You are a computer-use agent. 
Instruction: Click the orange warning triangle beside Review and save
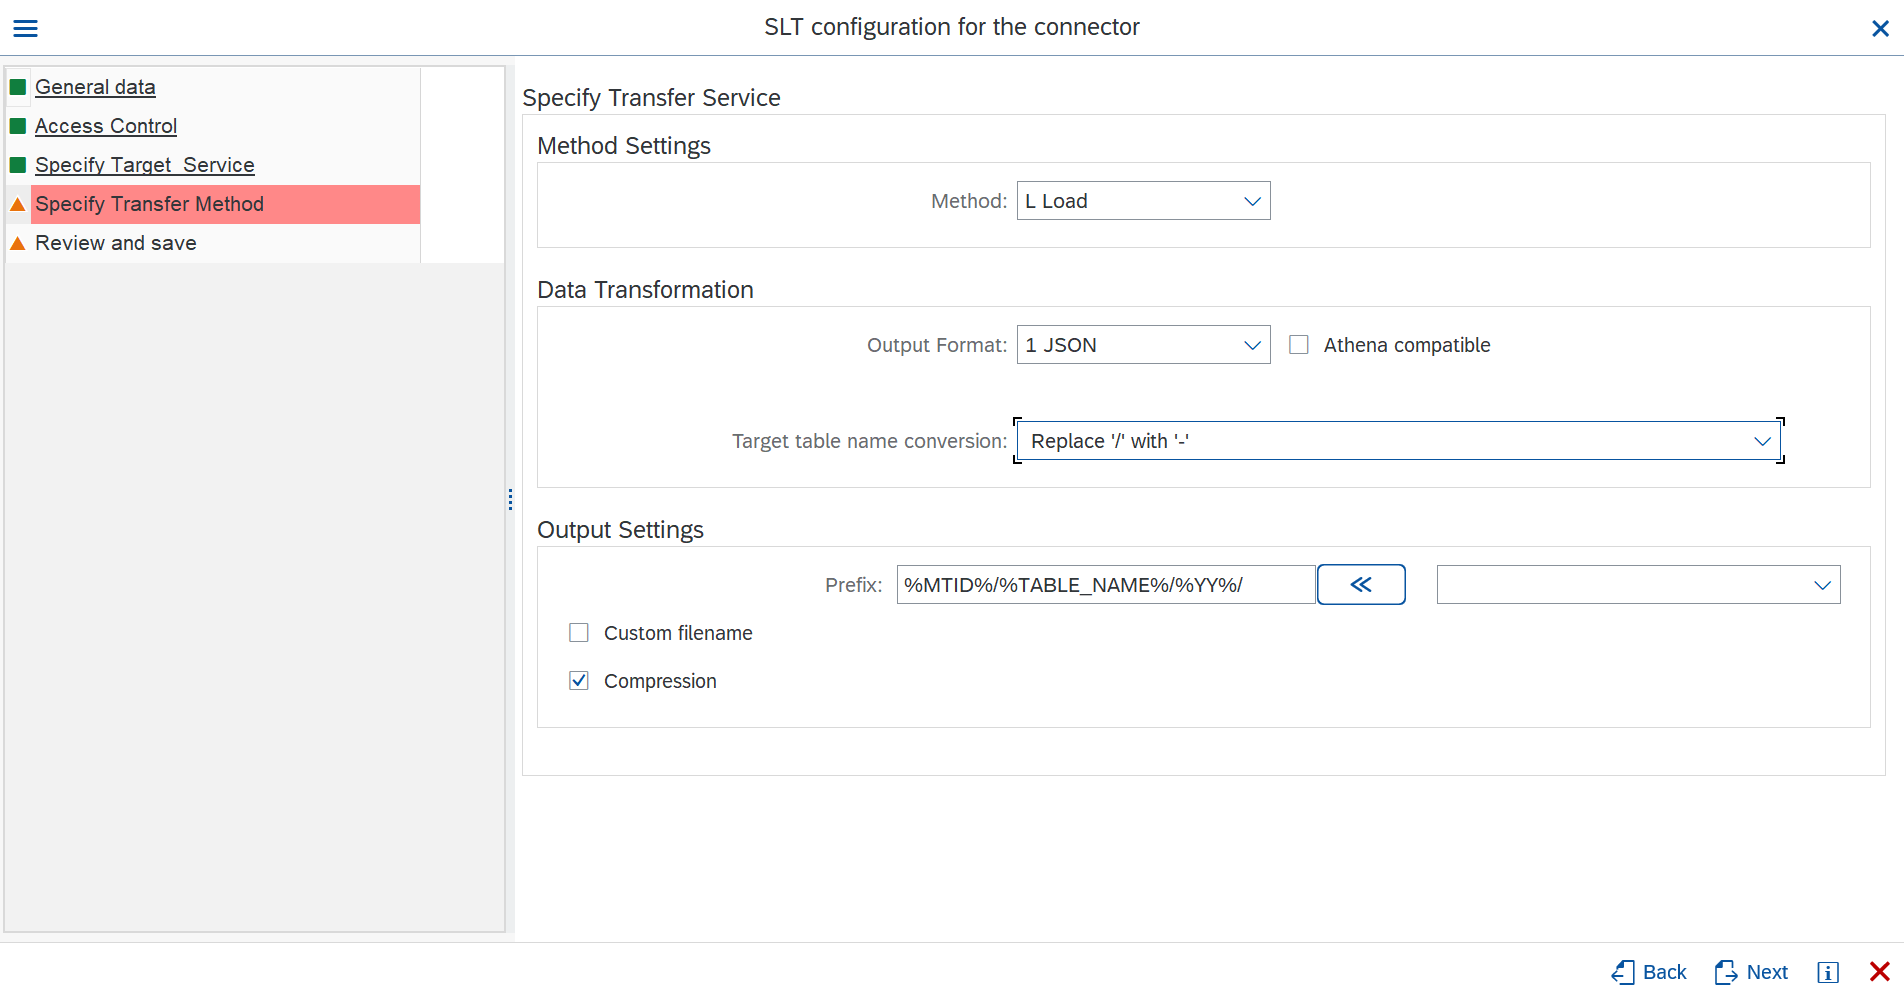tap(18, 243)
